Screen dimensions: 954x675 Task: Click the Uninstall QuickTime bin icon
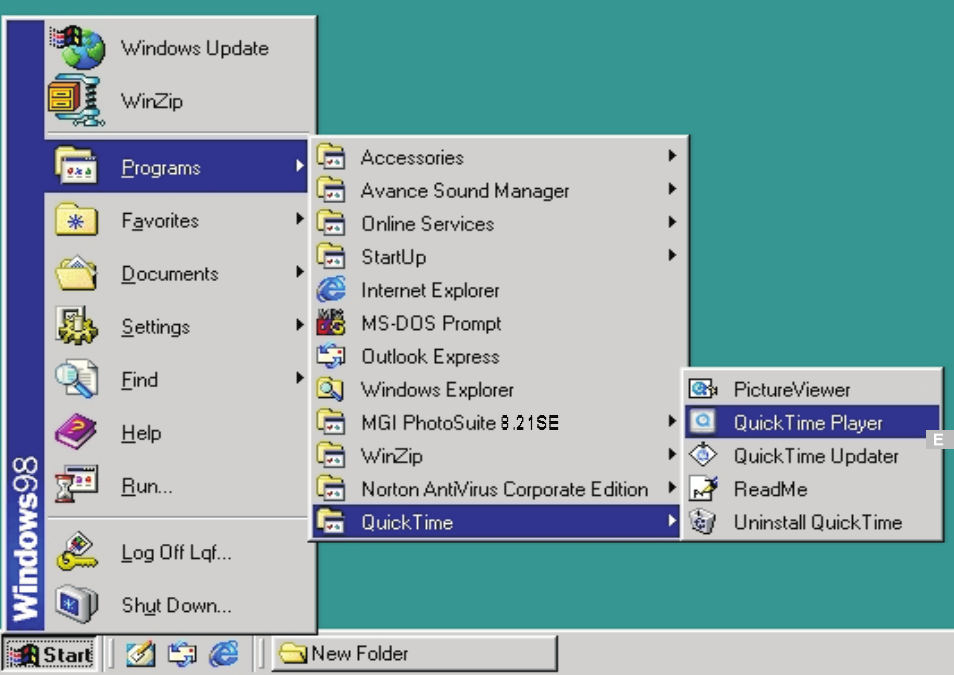point(703,522)
